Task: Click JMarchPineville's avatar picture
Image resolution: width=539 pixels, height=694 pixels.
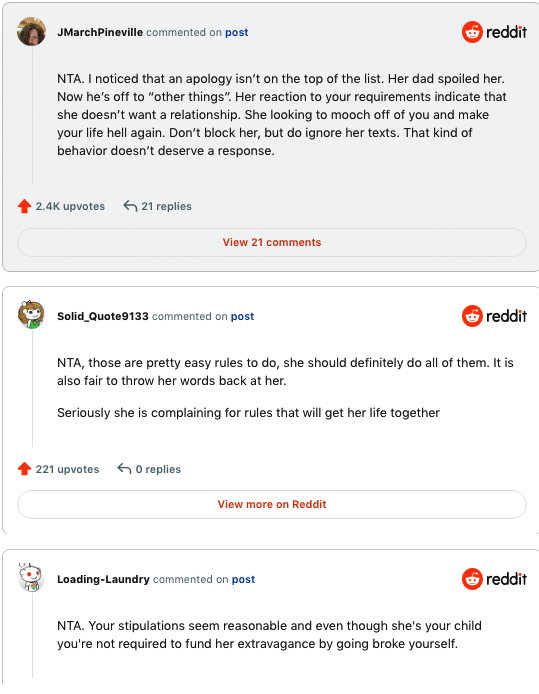Action: 31,32
